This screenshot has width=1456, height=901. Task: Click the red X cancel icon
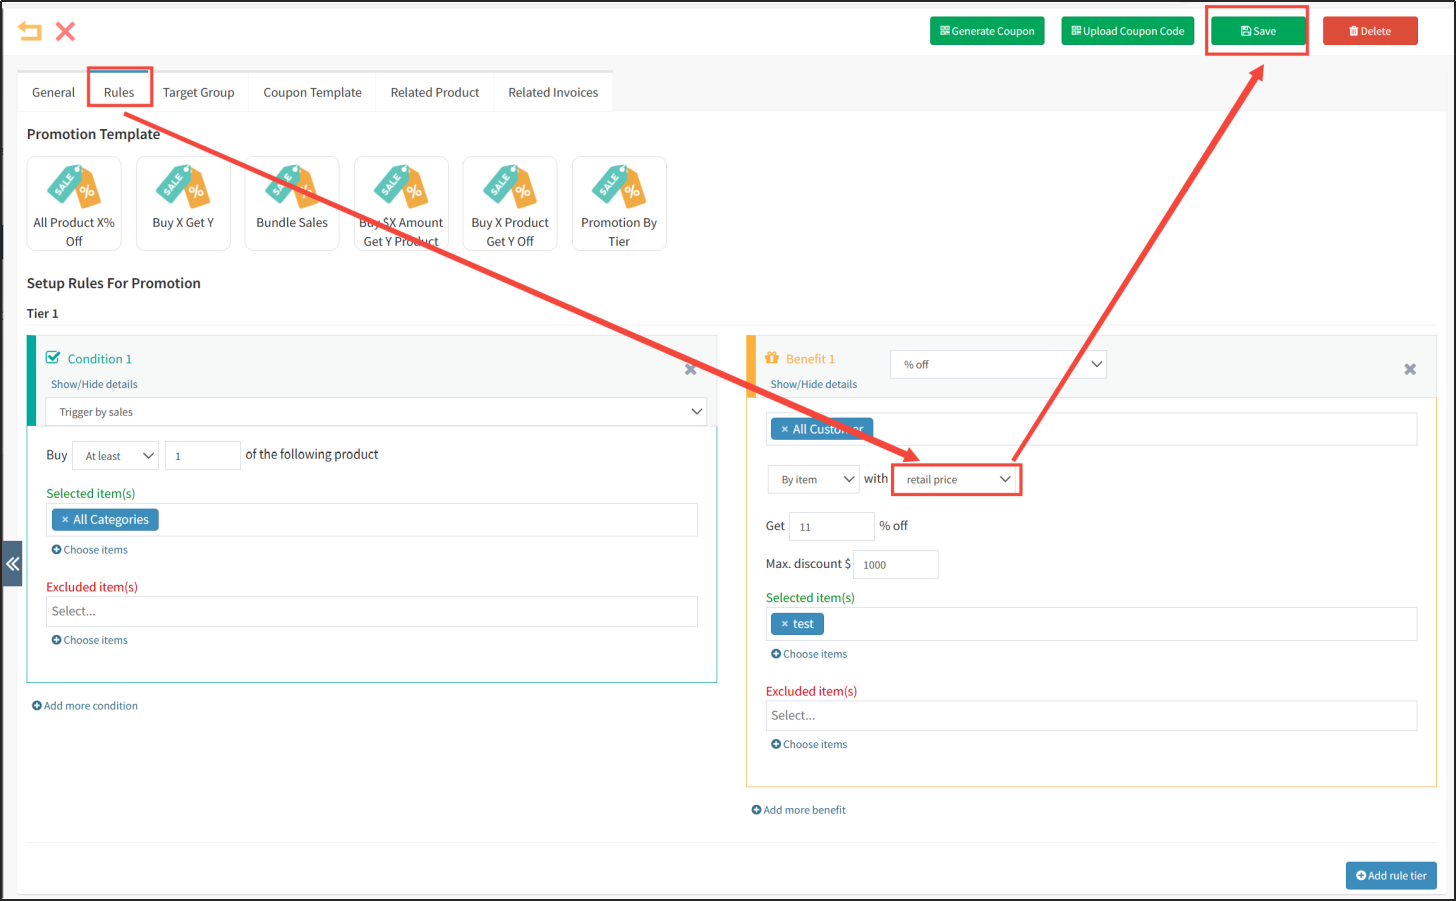click(65, 31)
